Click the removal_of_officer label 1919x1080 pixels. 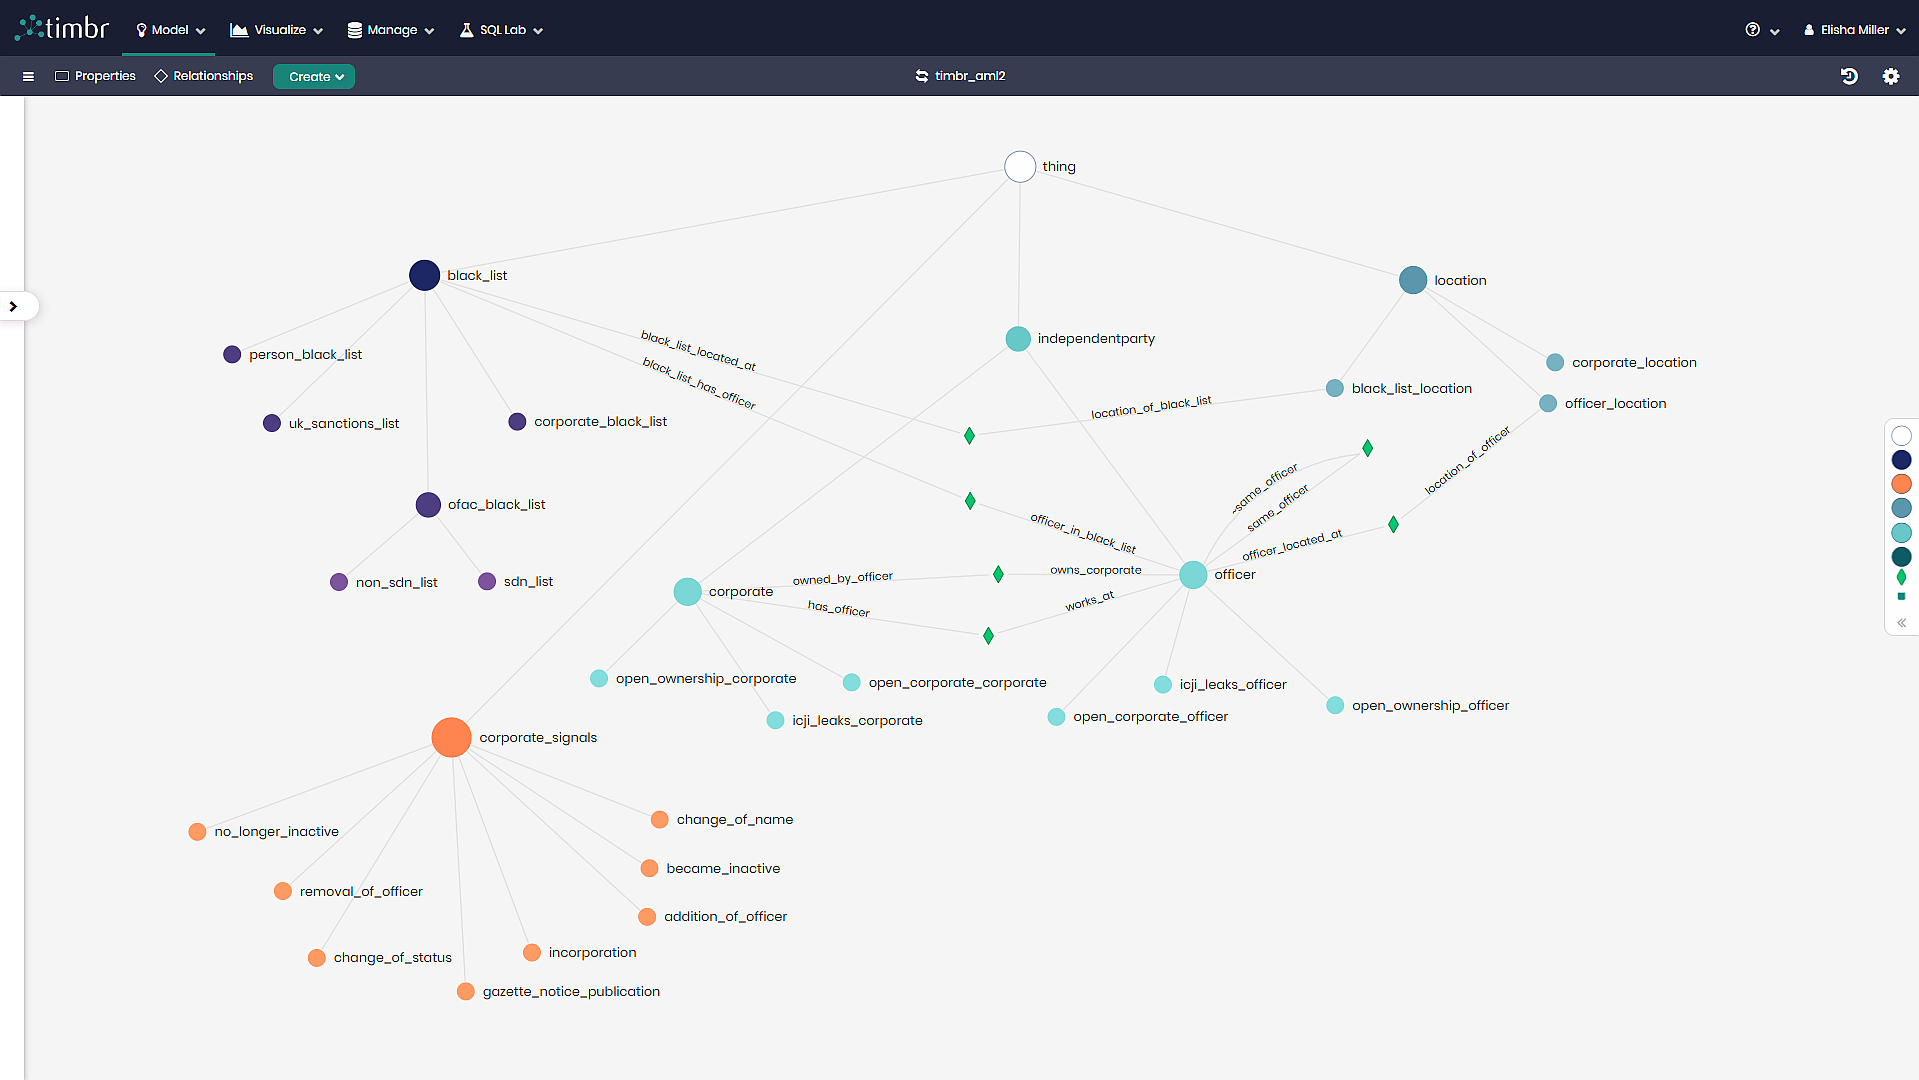pos(361,892)
